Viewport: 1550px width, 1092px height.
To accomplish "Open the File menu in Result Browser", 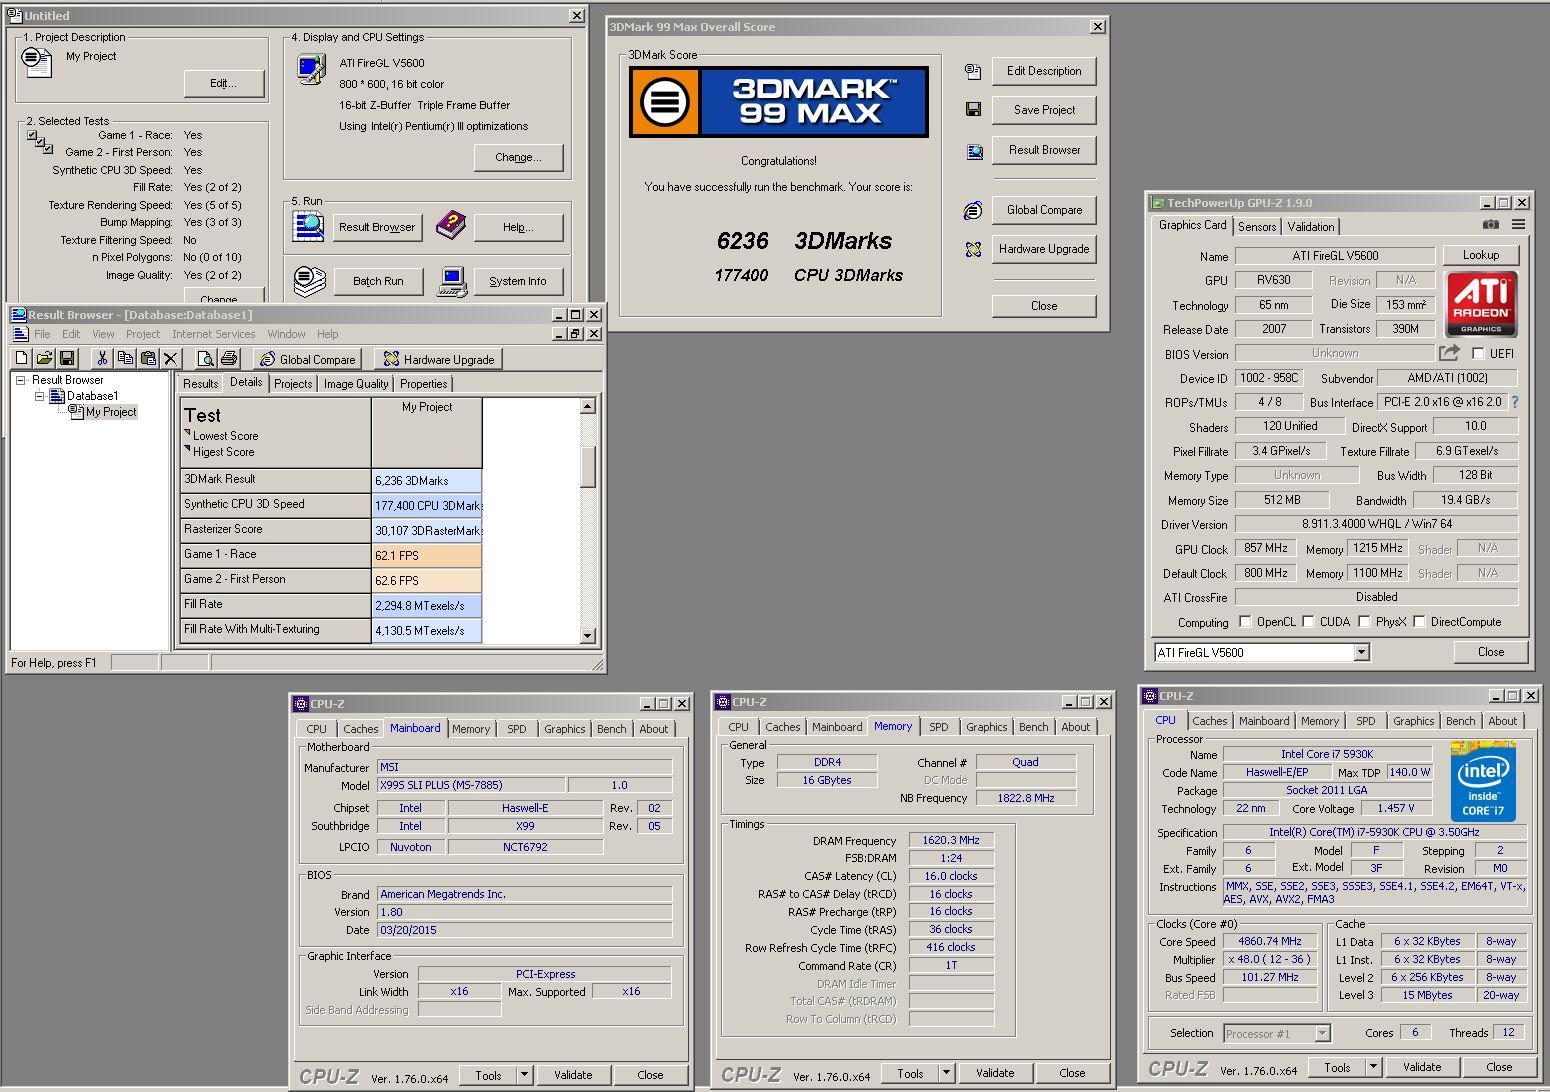I will [42, 334].
